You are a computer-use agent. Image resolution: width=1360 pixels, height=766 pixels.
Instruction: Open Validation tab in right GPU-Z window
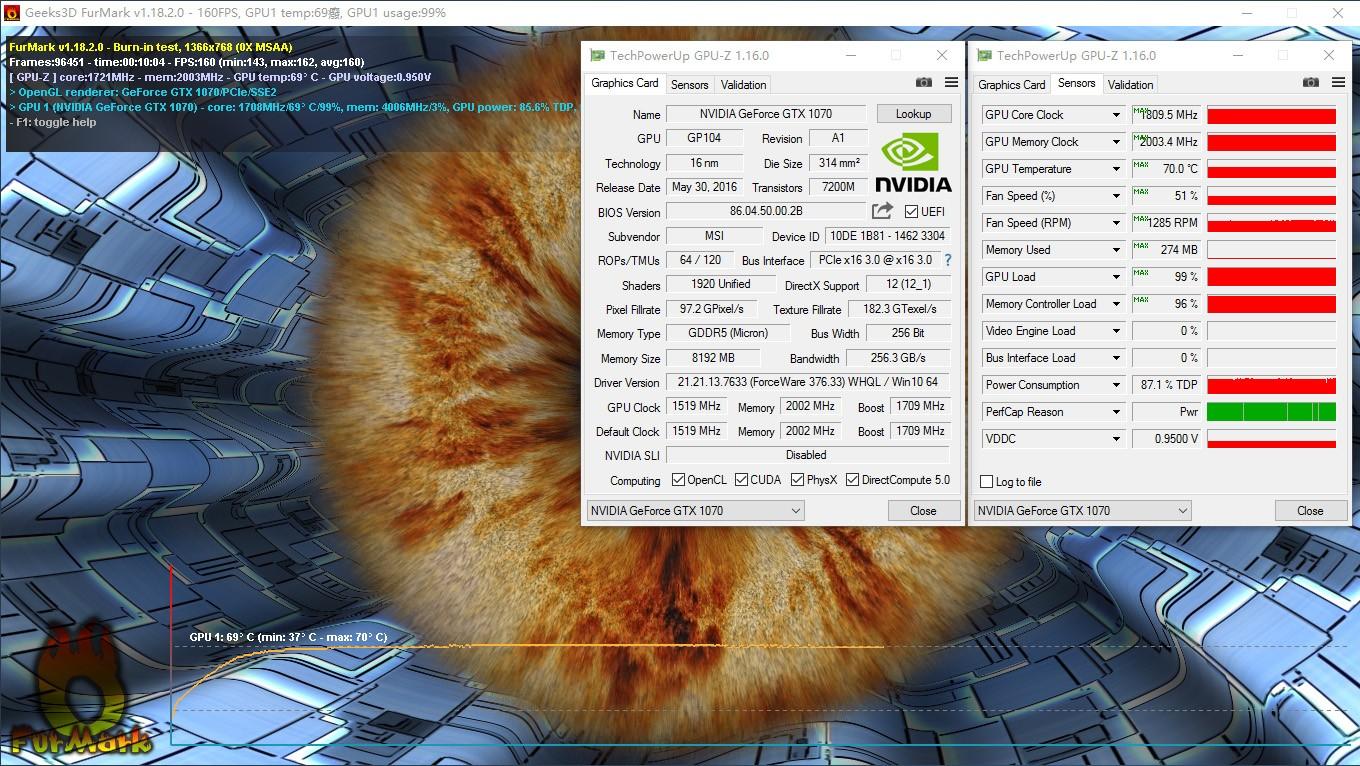[x=1130, y=85]
